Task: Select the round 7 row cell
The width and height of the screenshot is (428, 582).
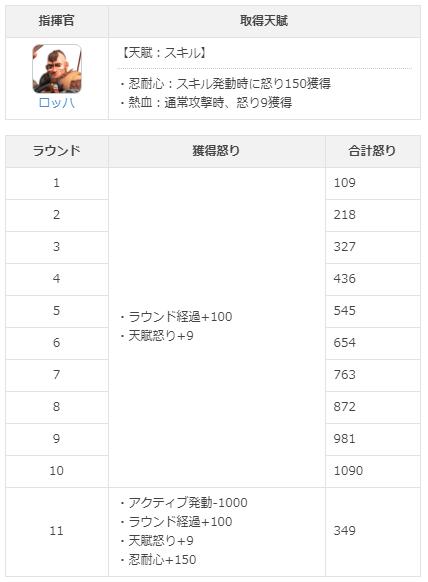Action: [x=57, y=375]
